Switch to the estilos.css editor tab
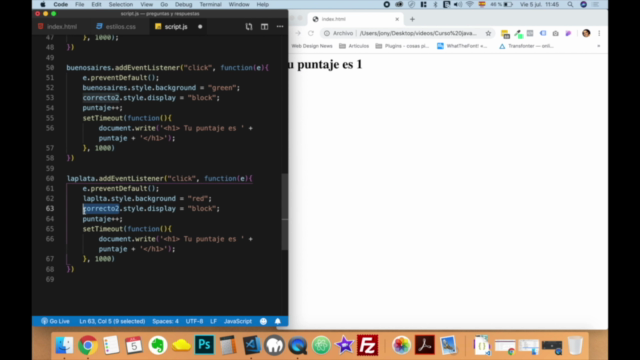The image size is (640, 360). tap(116, 27)
